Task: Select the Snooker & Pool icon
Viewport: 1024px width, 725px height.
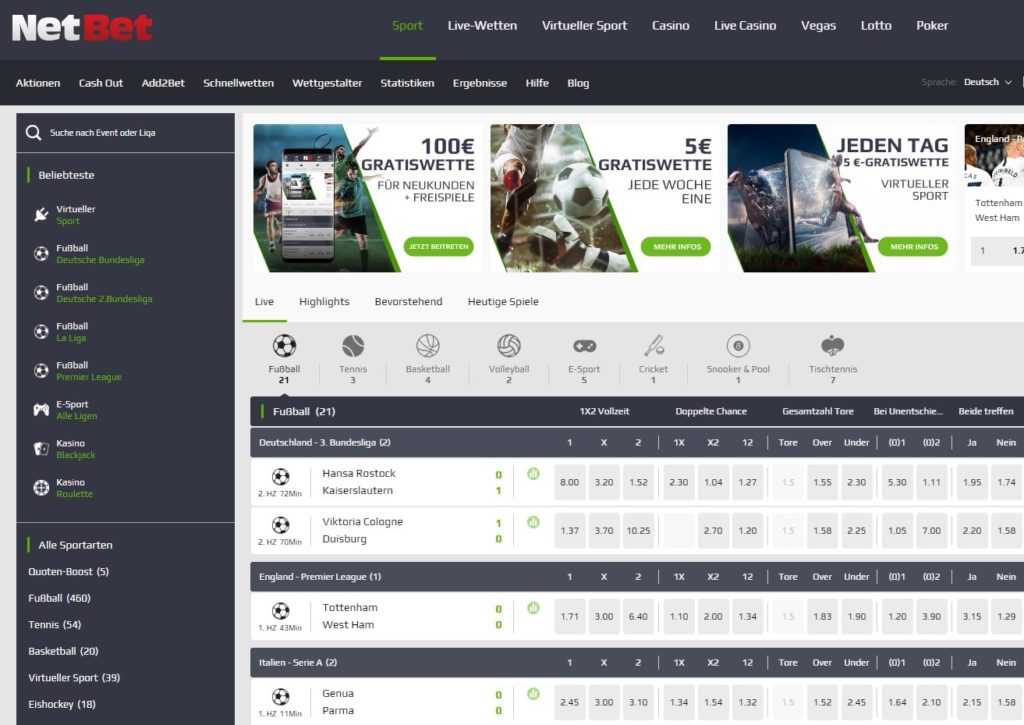Action: [x=738, y=346]
